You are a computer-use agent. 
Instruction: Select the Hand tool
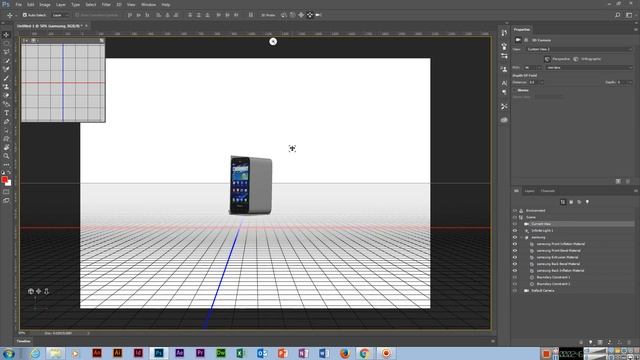coord(6,147)
